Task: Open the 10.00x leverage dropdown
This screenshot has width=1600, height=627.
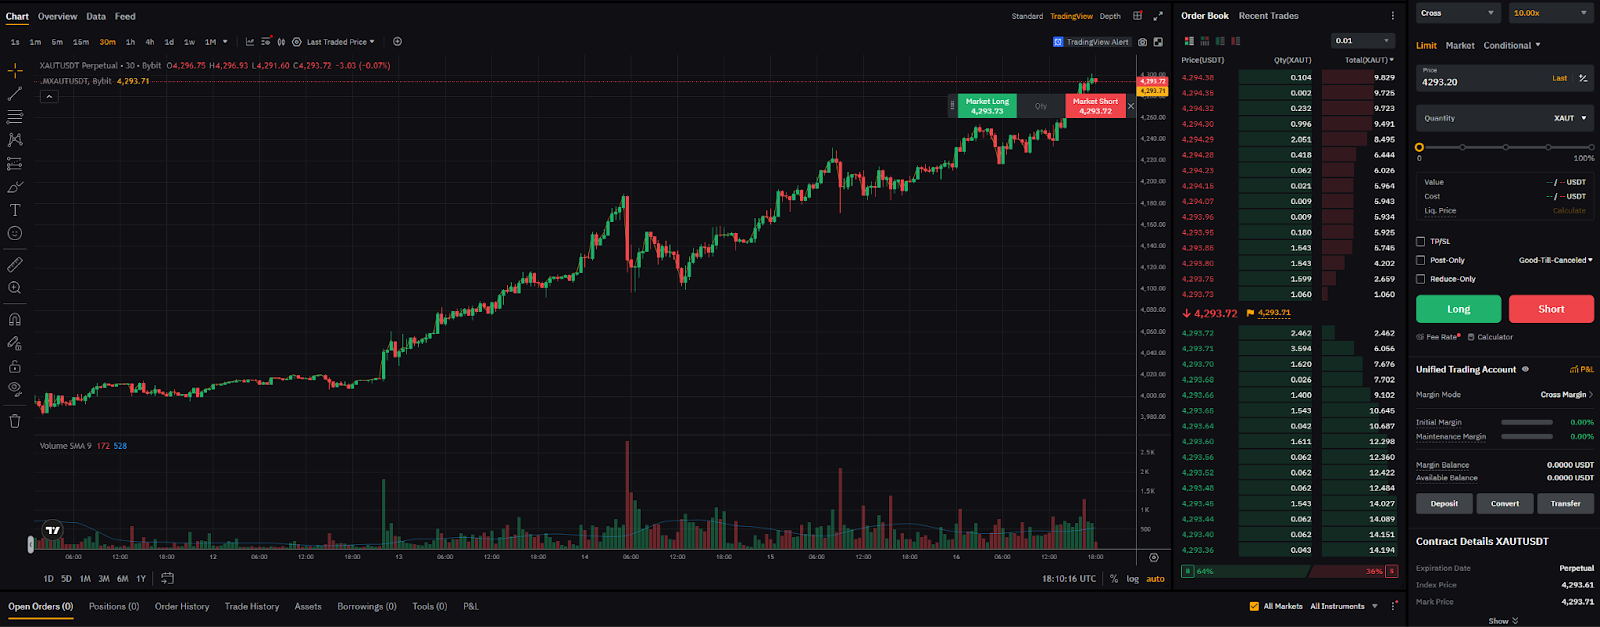Action: 1550,13
